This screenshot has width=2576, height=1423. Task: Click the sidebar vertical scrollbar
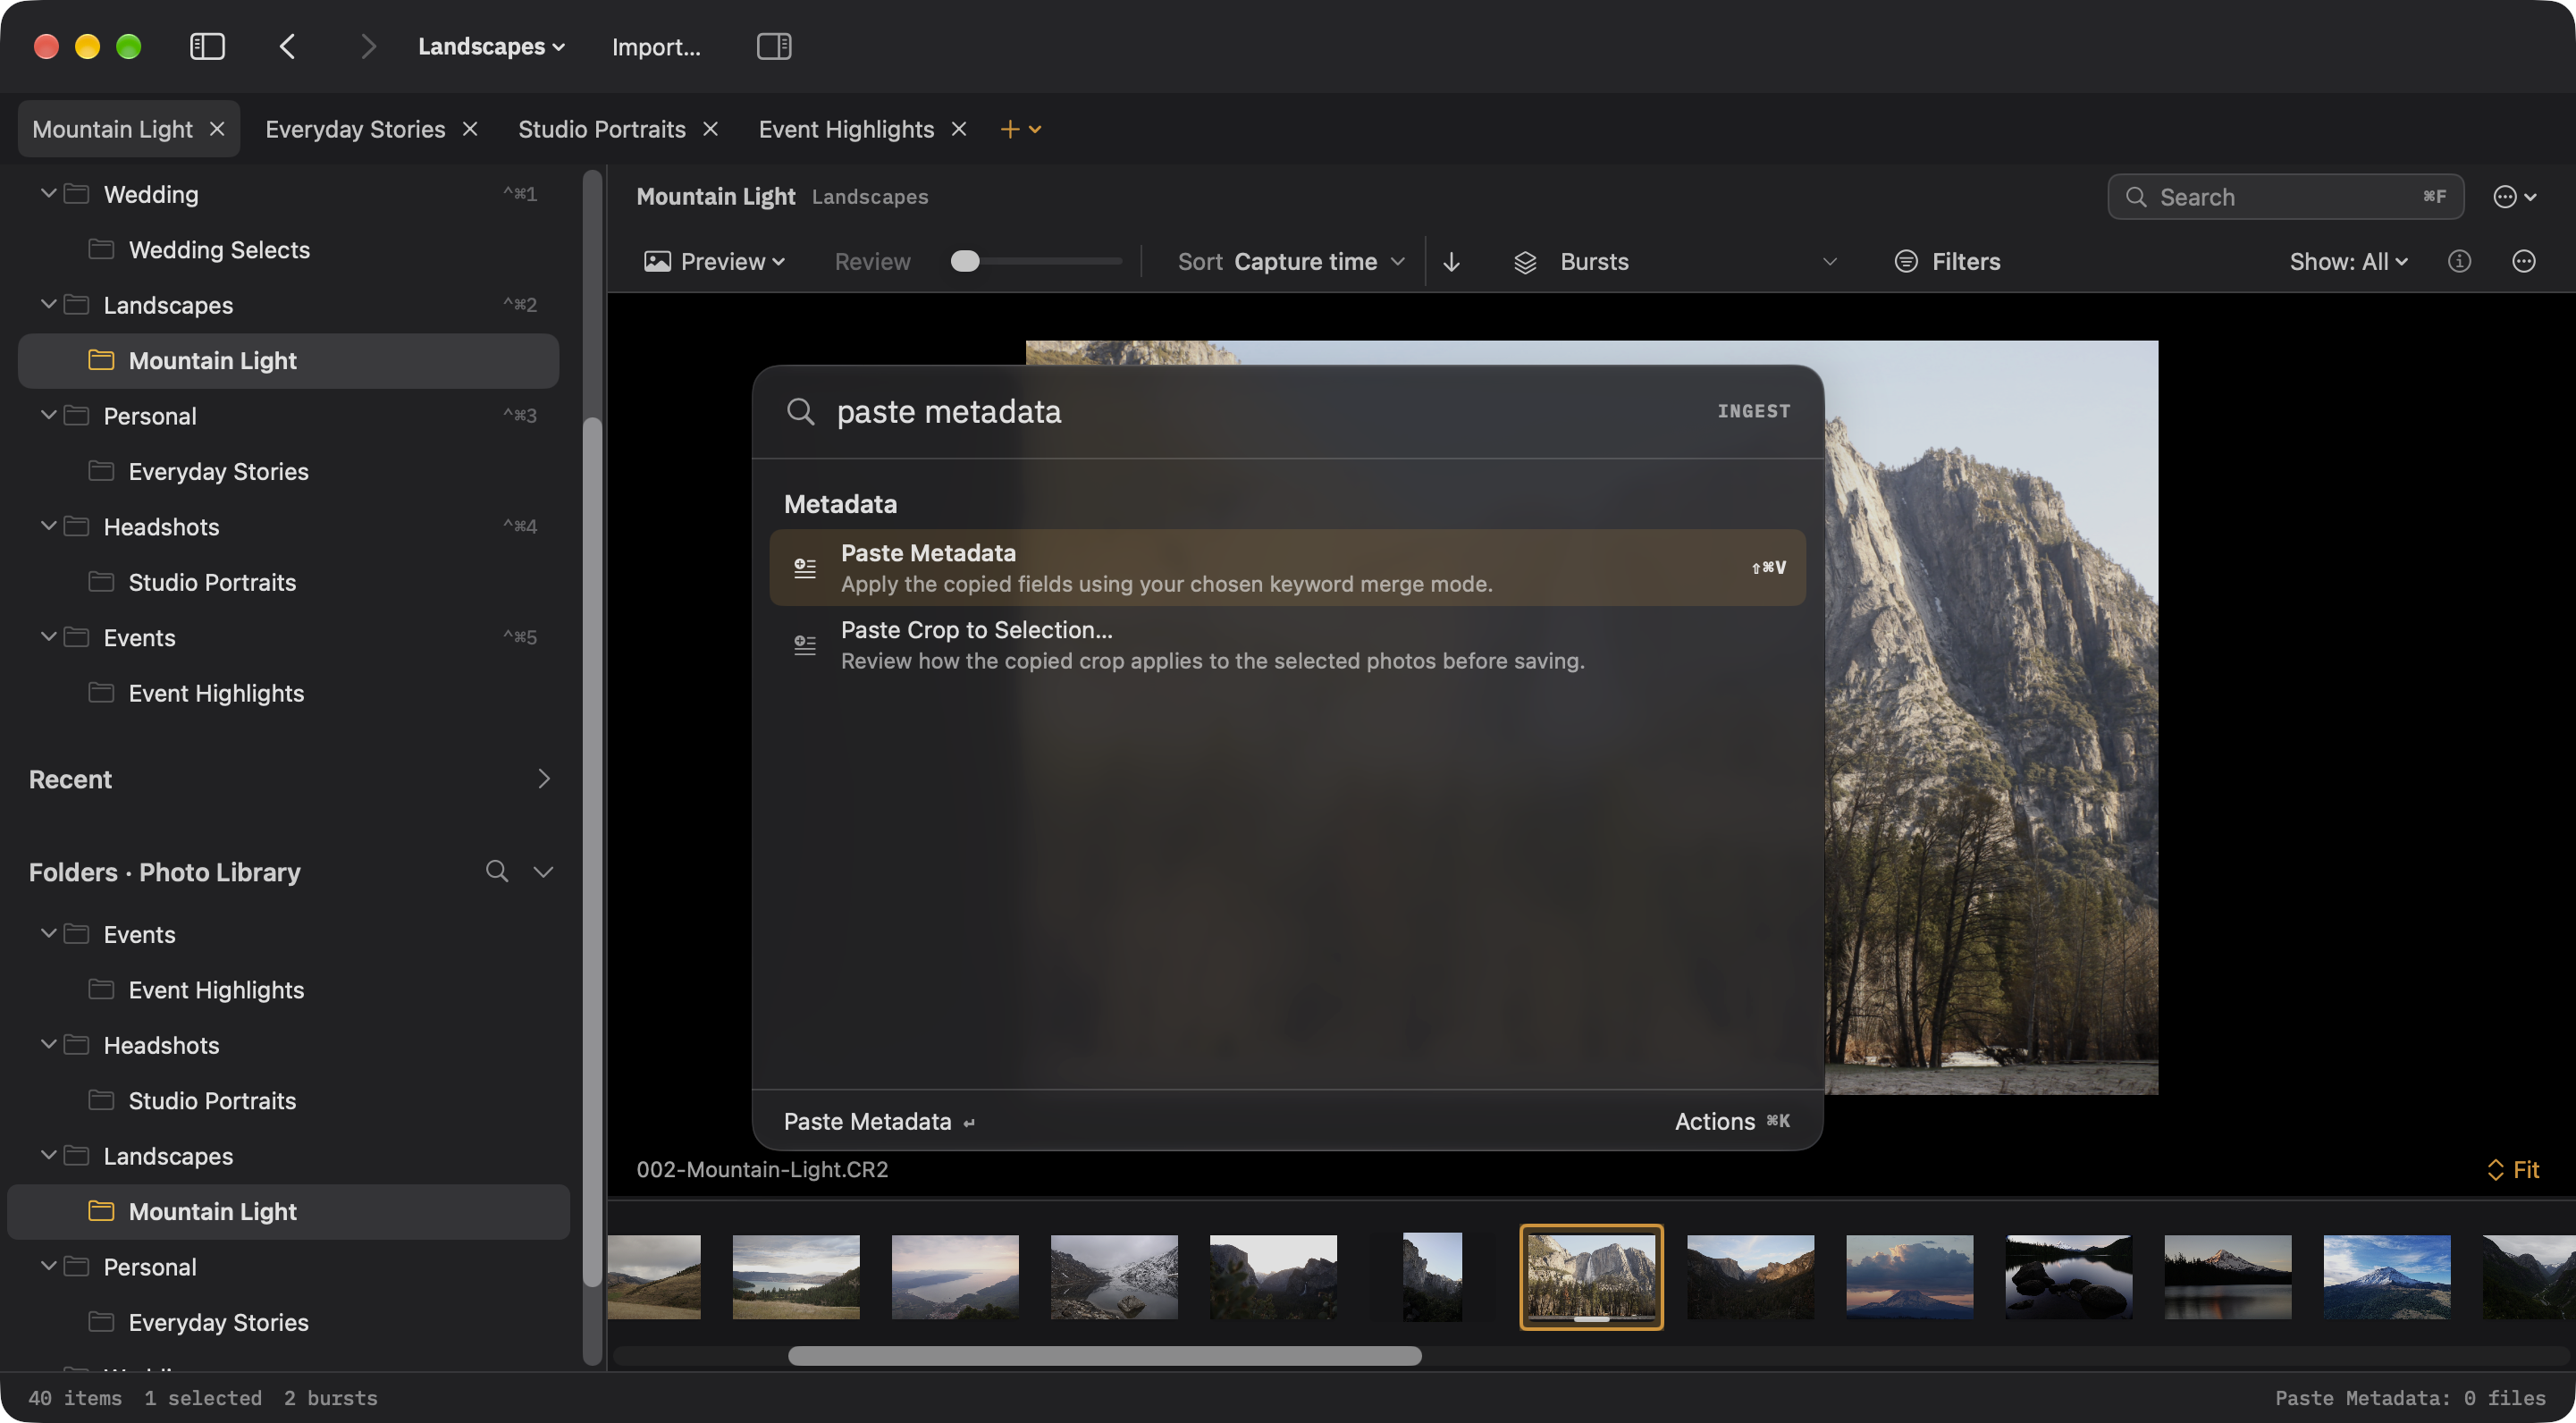(592, 852)
